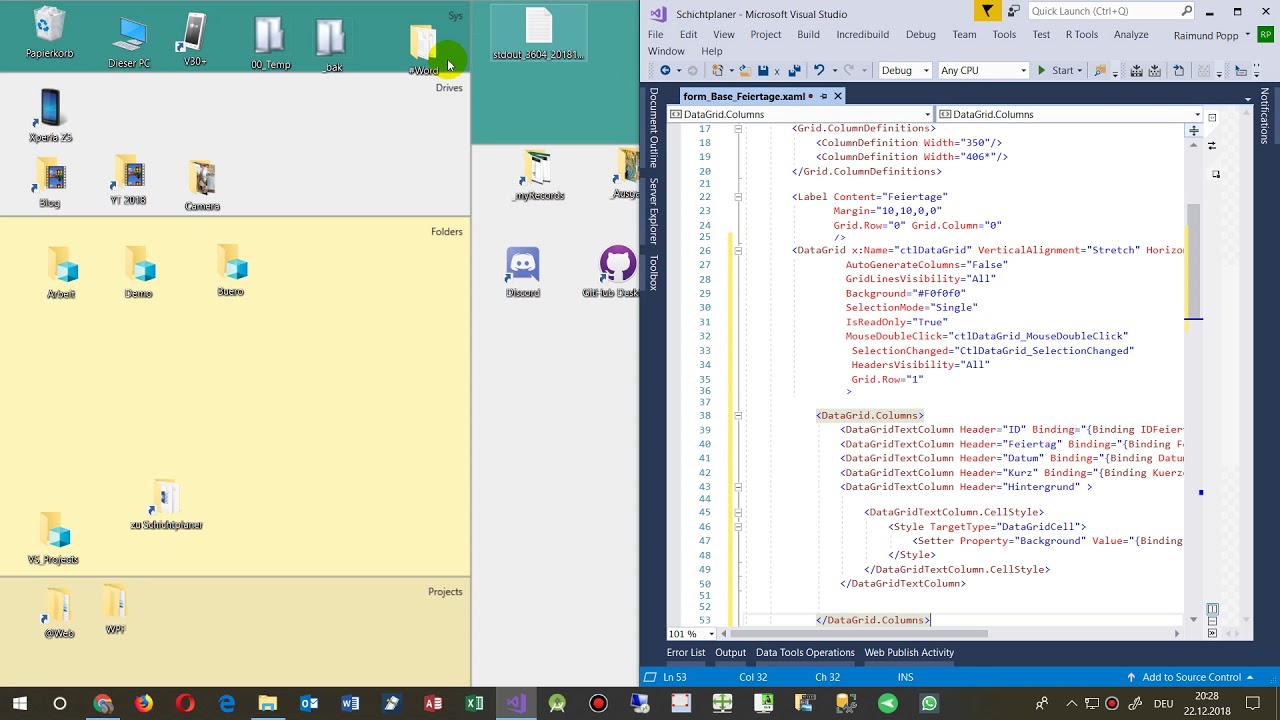
Task: Click the Find in Files toolbar icon
Action: (1101, 71)
